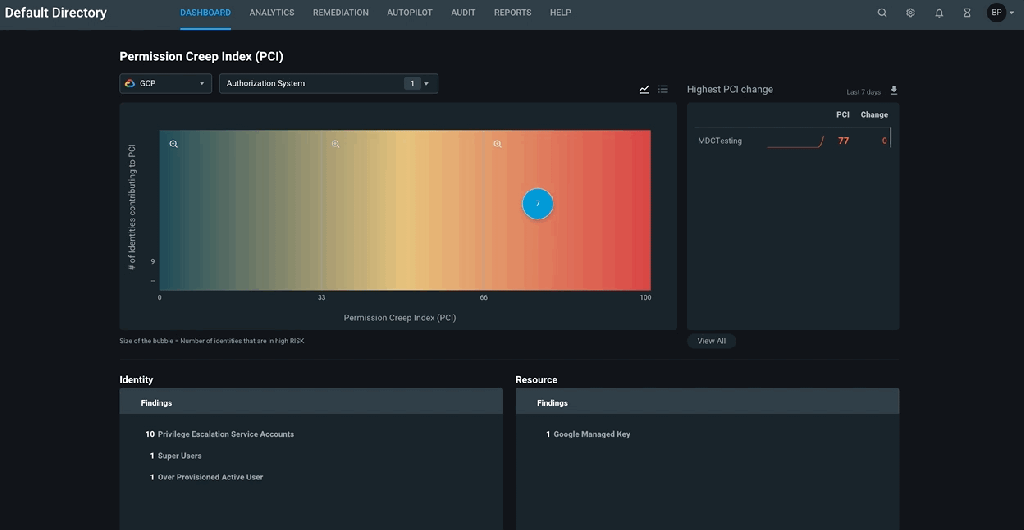Open the Remediation tab
Viewport: 1024px width, 530px height.
tap(340, 13)
